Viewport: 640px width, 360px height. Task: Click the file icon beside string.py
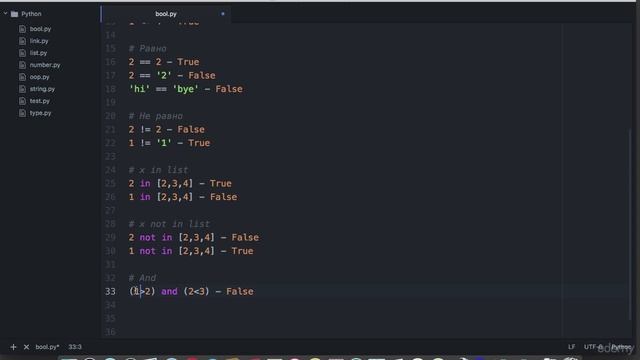pyautogui.click(x=22, y=89)
